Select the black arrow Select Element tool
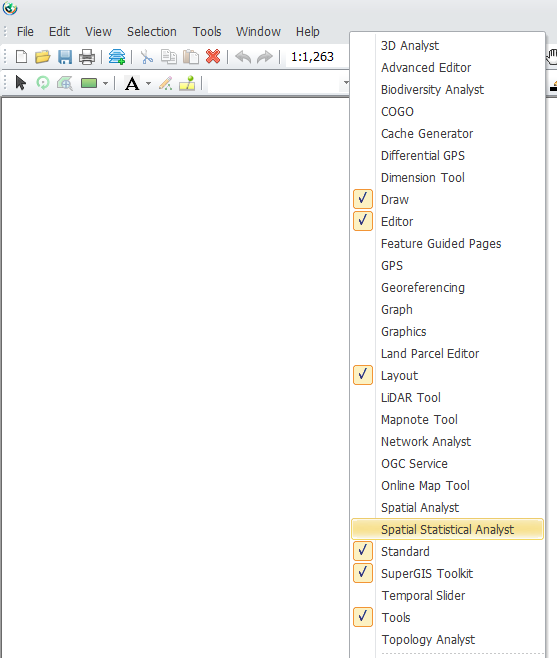The width and height of the screenshot is (557, 658). (x=20, y=83)
